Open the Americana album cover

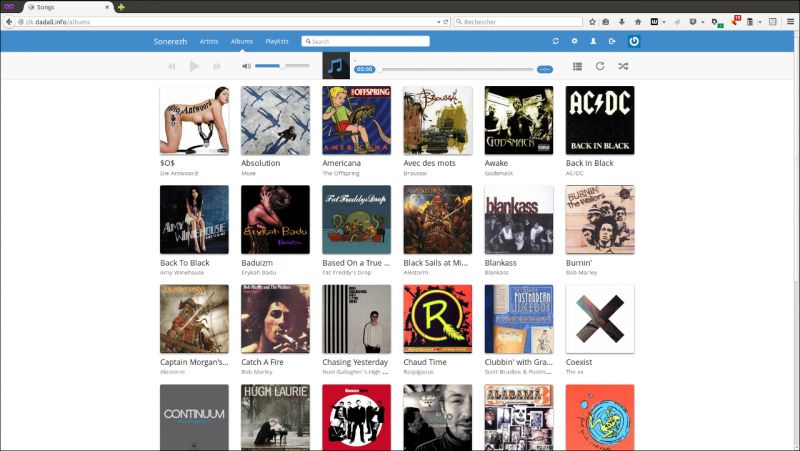point(357,120)
